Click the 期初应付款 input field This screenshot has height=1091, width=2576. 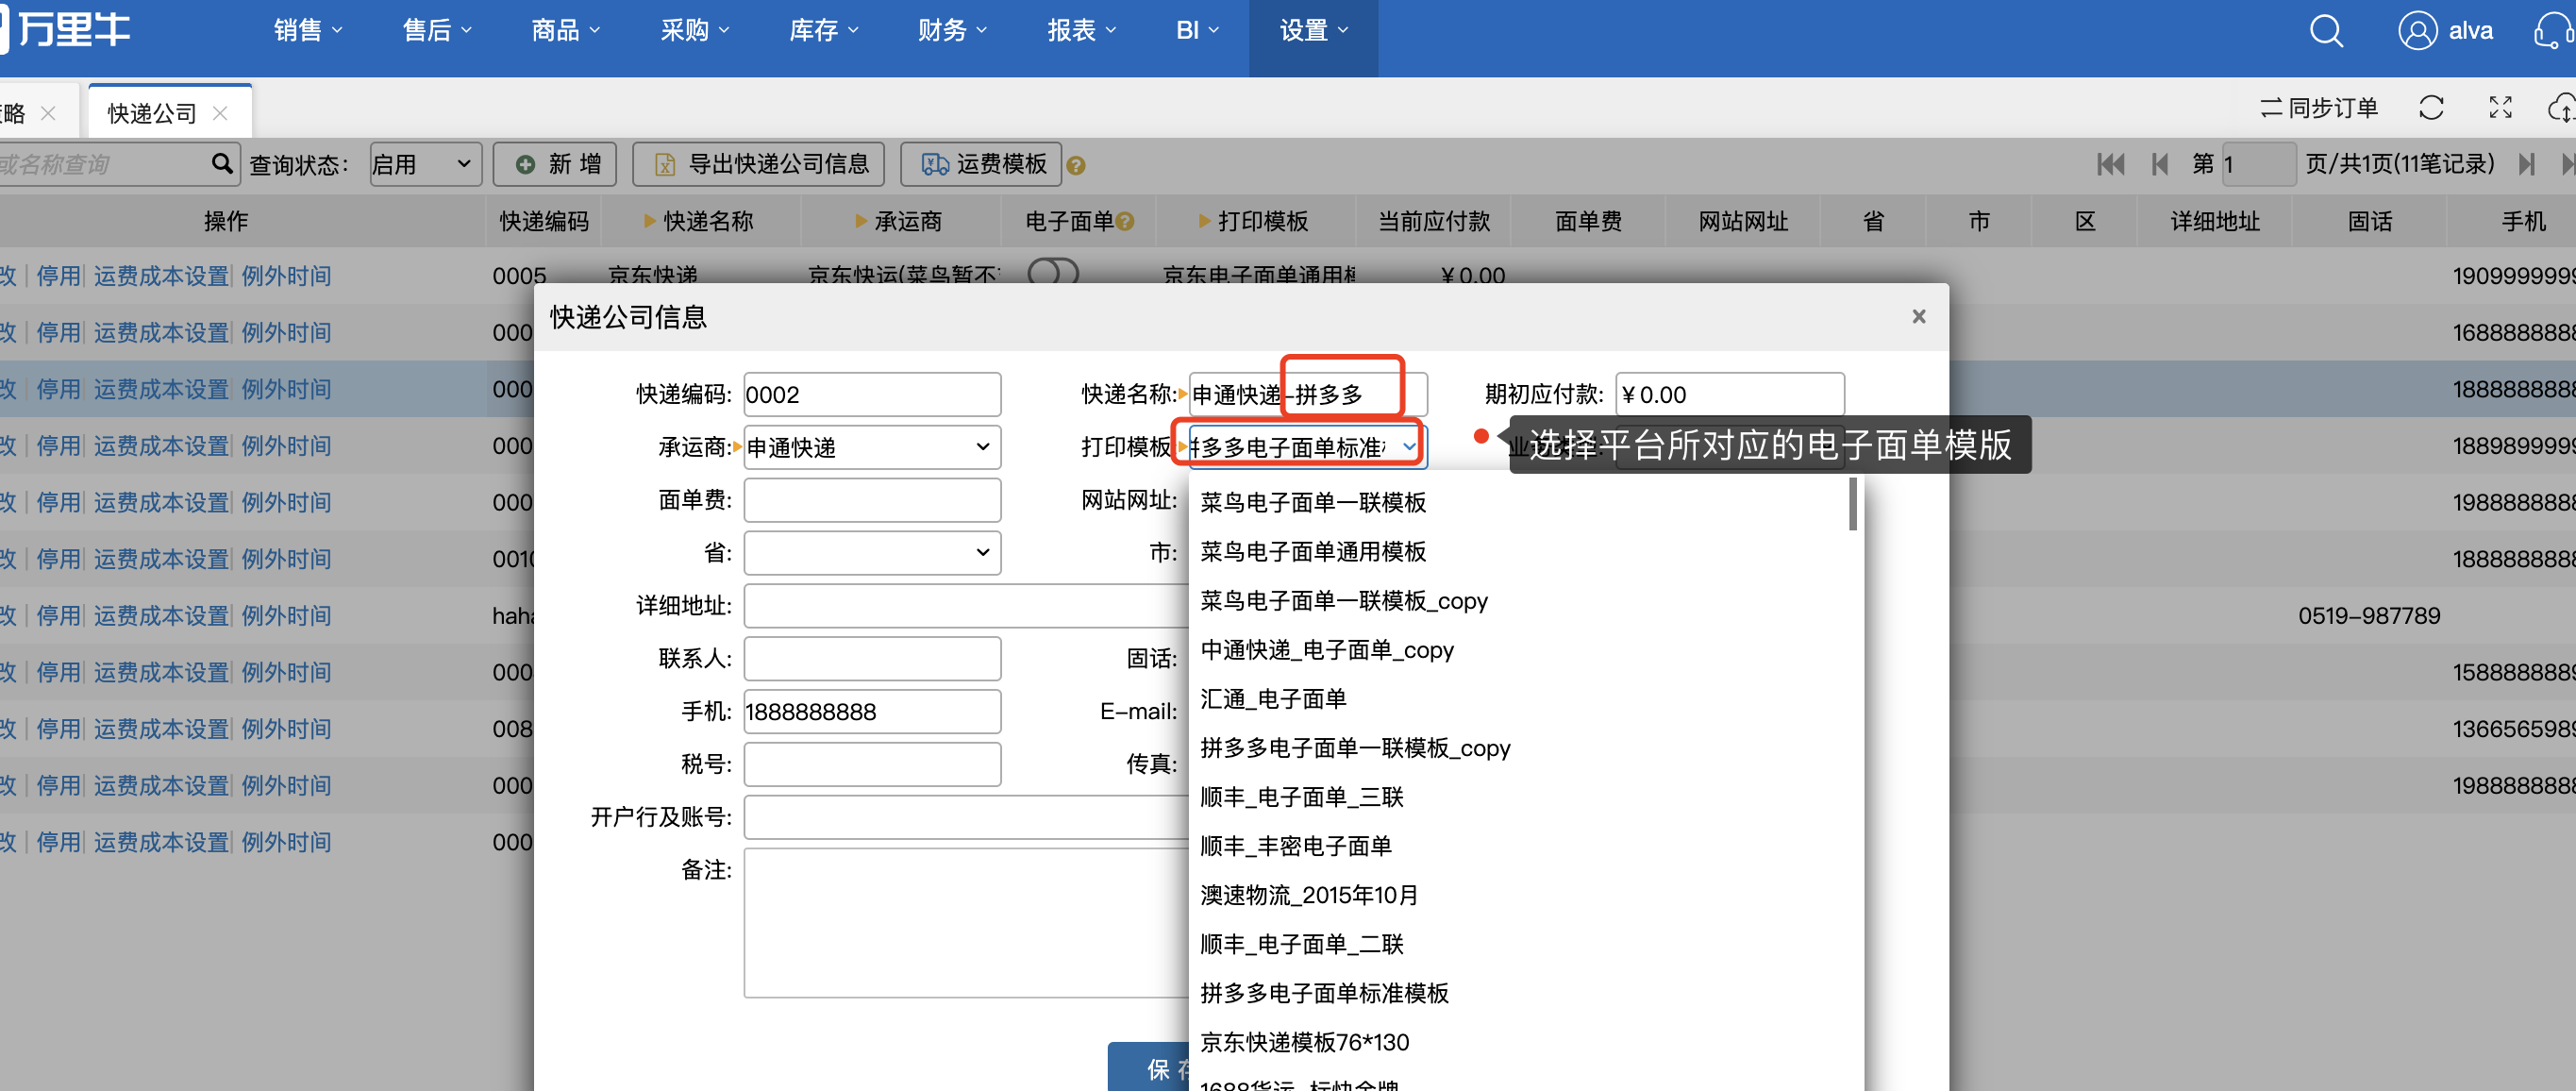pos(1729,394)
